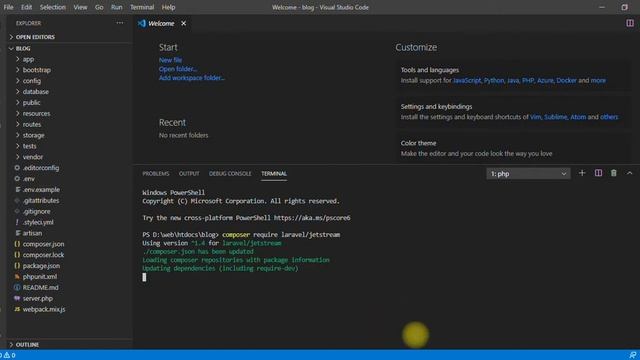Click the New file link

(x=170, y=60)
